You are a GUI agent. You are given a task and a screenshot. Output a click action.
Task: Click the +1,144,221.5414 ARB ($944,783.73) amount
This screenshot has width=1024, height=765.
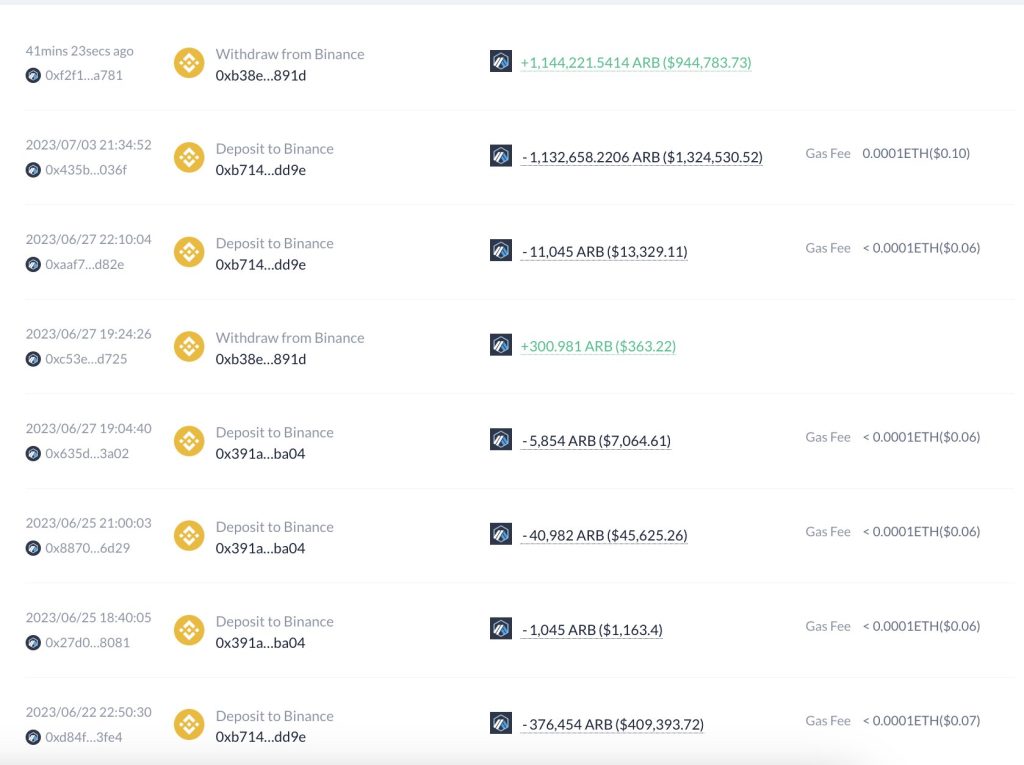tap(636, 63)
